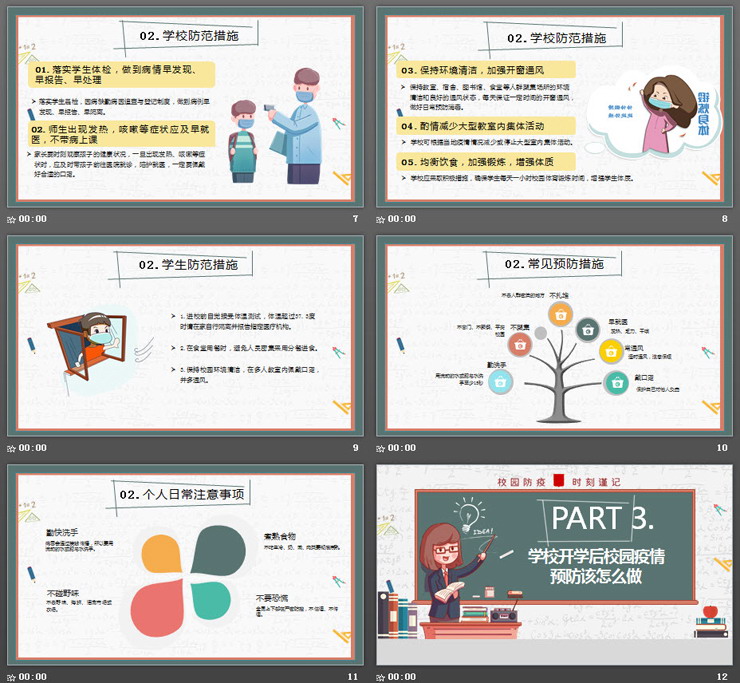Click the transition star icon under slide 12

click(x=380, y=677)
